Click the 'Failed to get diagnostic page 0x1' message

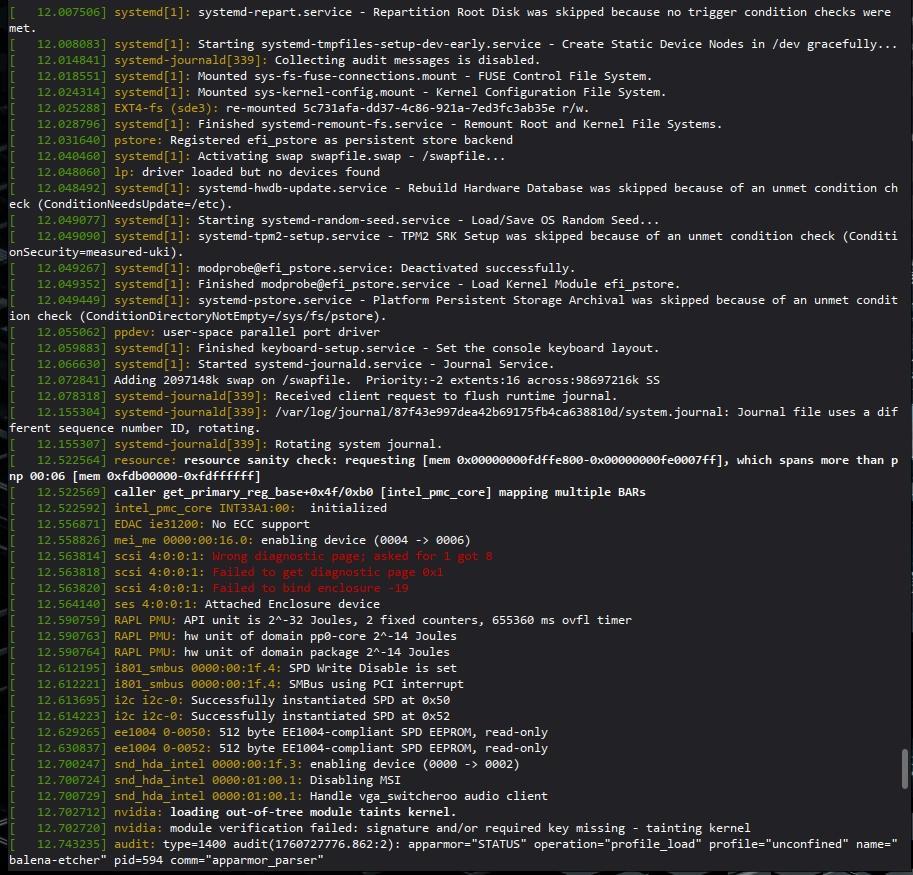(x=327, y=572)
